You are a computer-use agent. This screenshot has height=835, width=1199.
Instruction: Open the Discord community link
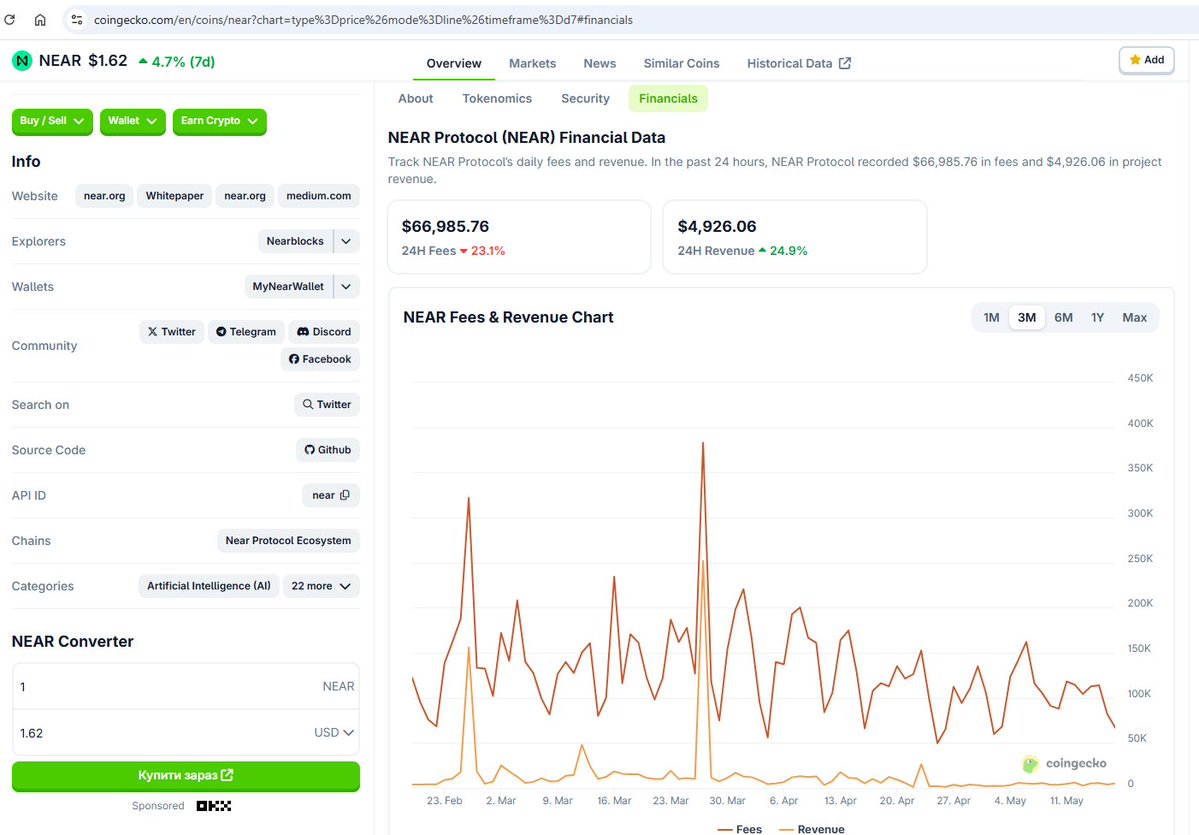click(x=323, y=332)
